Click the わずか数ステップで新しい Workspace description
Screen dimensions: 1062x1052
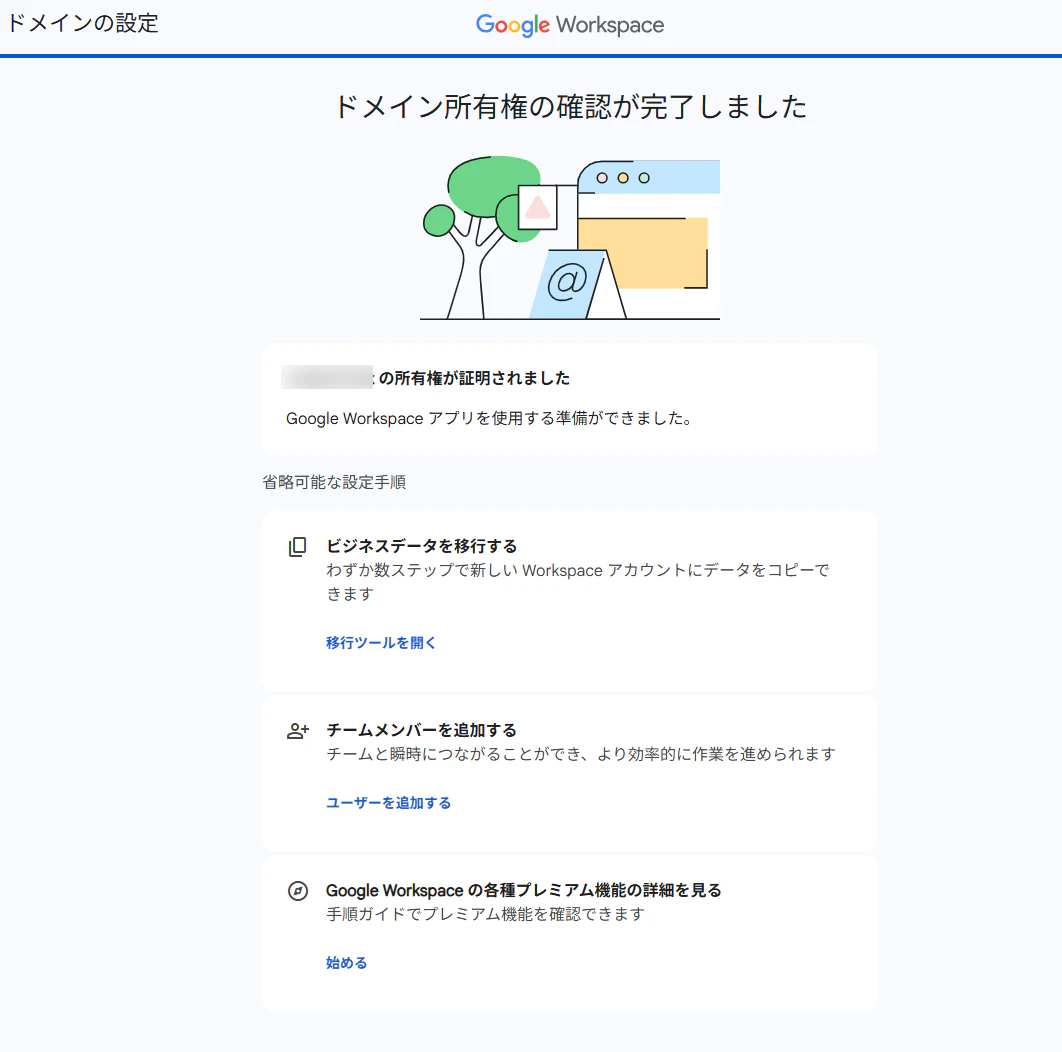pyautogui.click(x=578, y=582)
